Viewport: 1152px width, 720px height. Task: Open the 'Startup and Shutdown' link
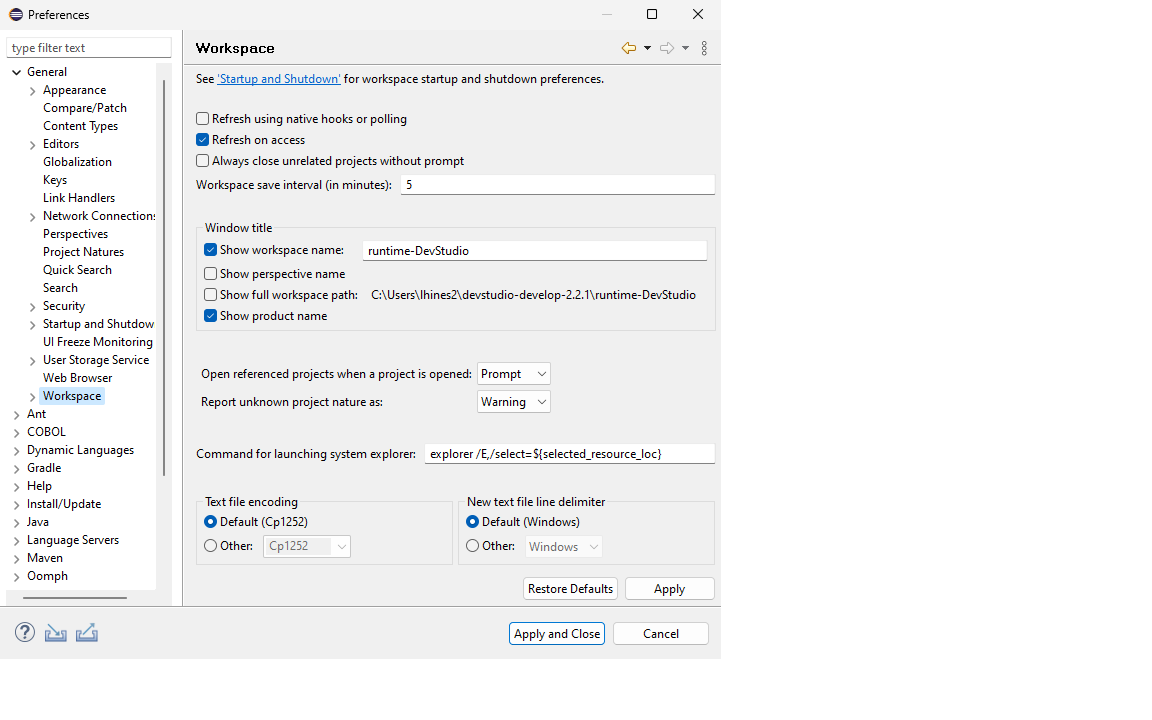[x=279, y=79]
